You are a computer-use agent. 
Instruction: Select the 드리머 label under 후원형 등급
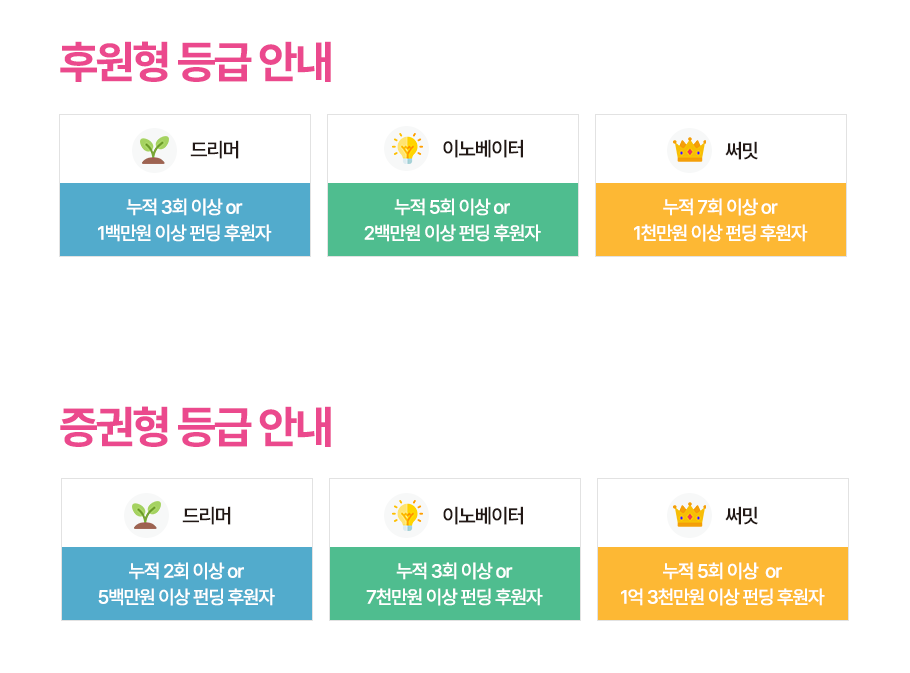point(215,150)
